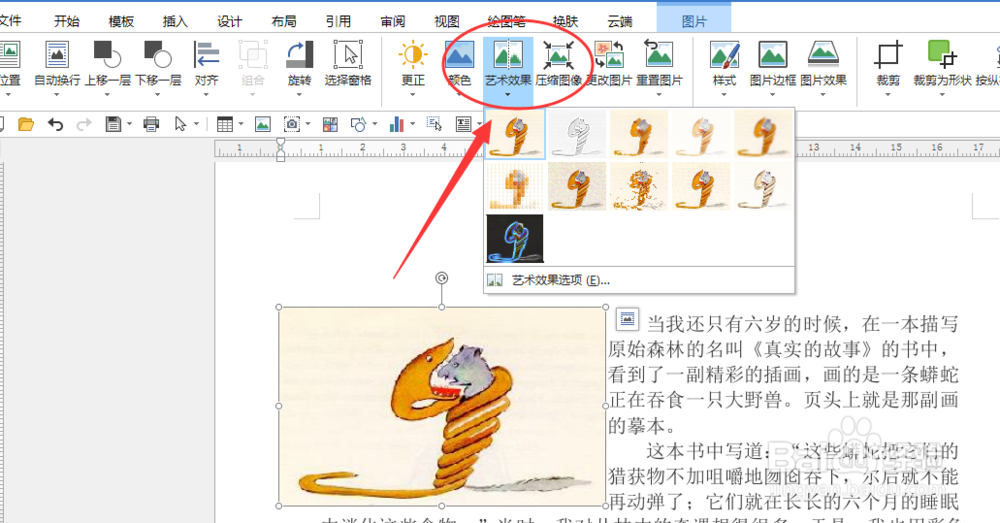The height and width of the screenshot is (523, 1000).
Task: Click the layout options icon beside the picture
Action: coord(627,318)
